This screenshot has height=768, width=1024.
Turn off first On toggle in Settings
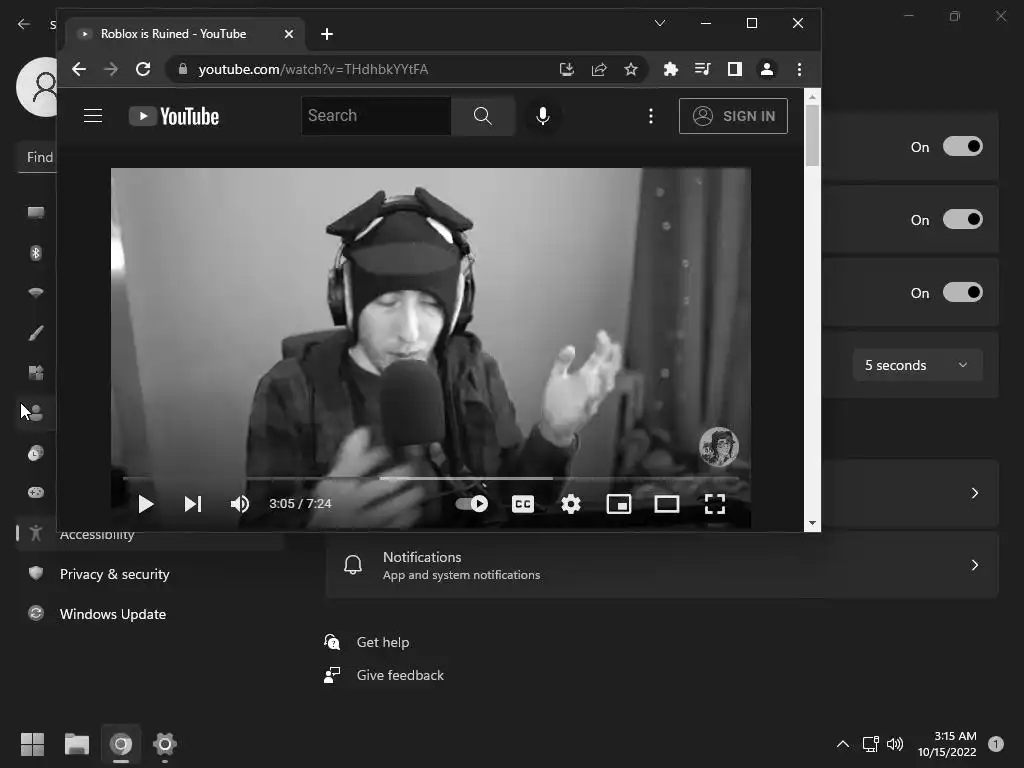coord(963,146)
